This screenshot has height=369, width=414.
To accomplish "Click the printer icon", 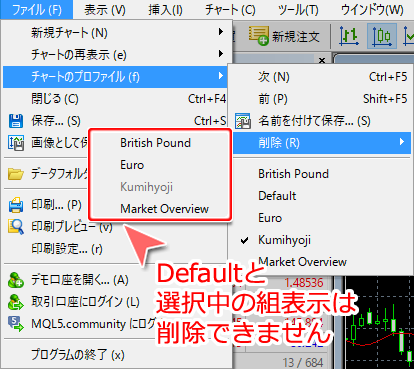I will coord(16,205).
